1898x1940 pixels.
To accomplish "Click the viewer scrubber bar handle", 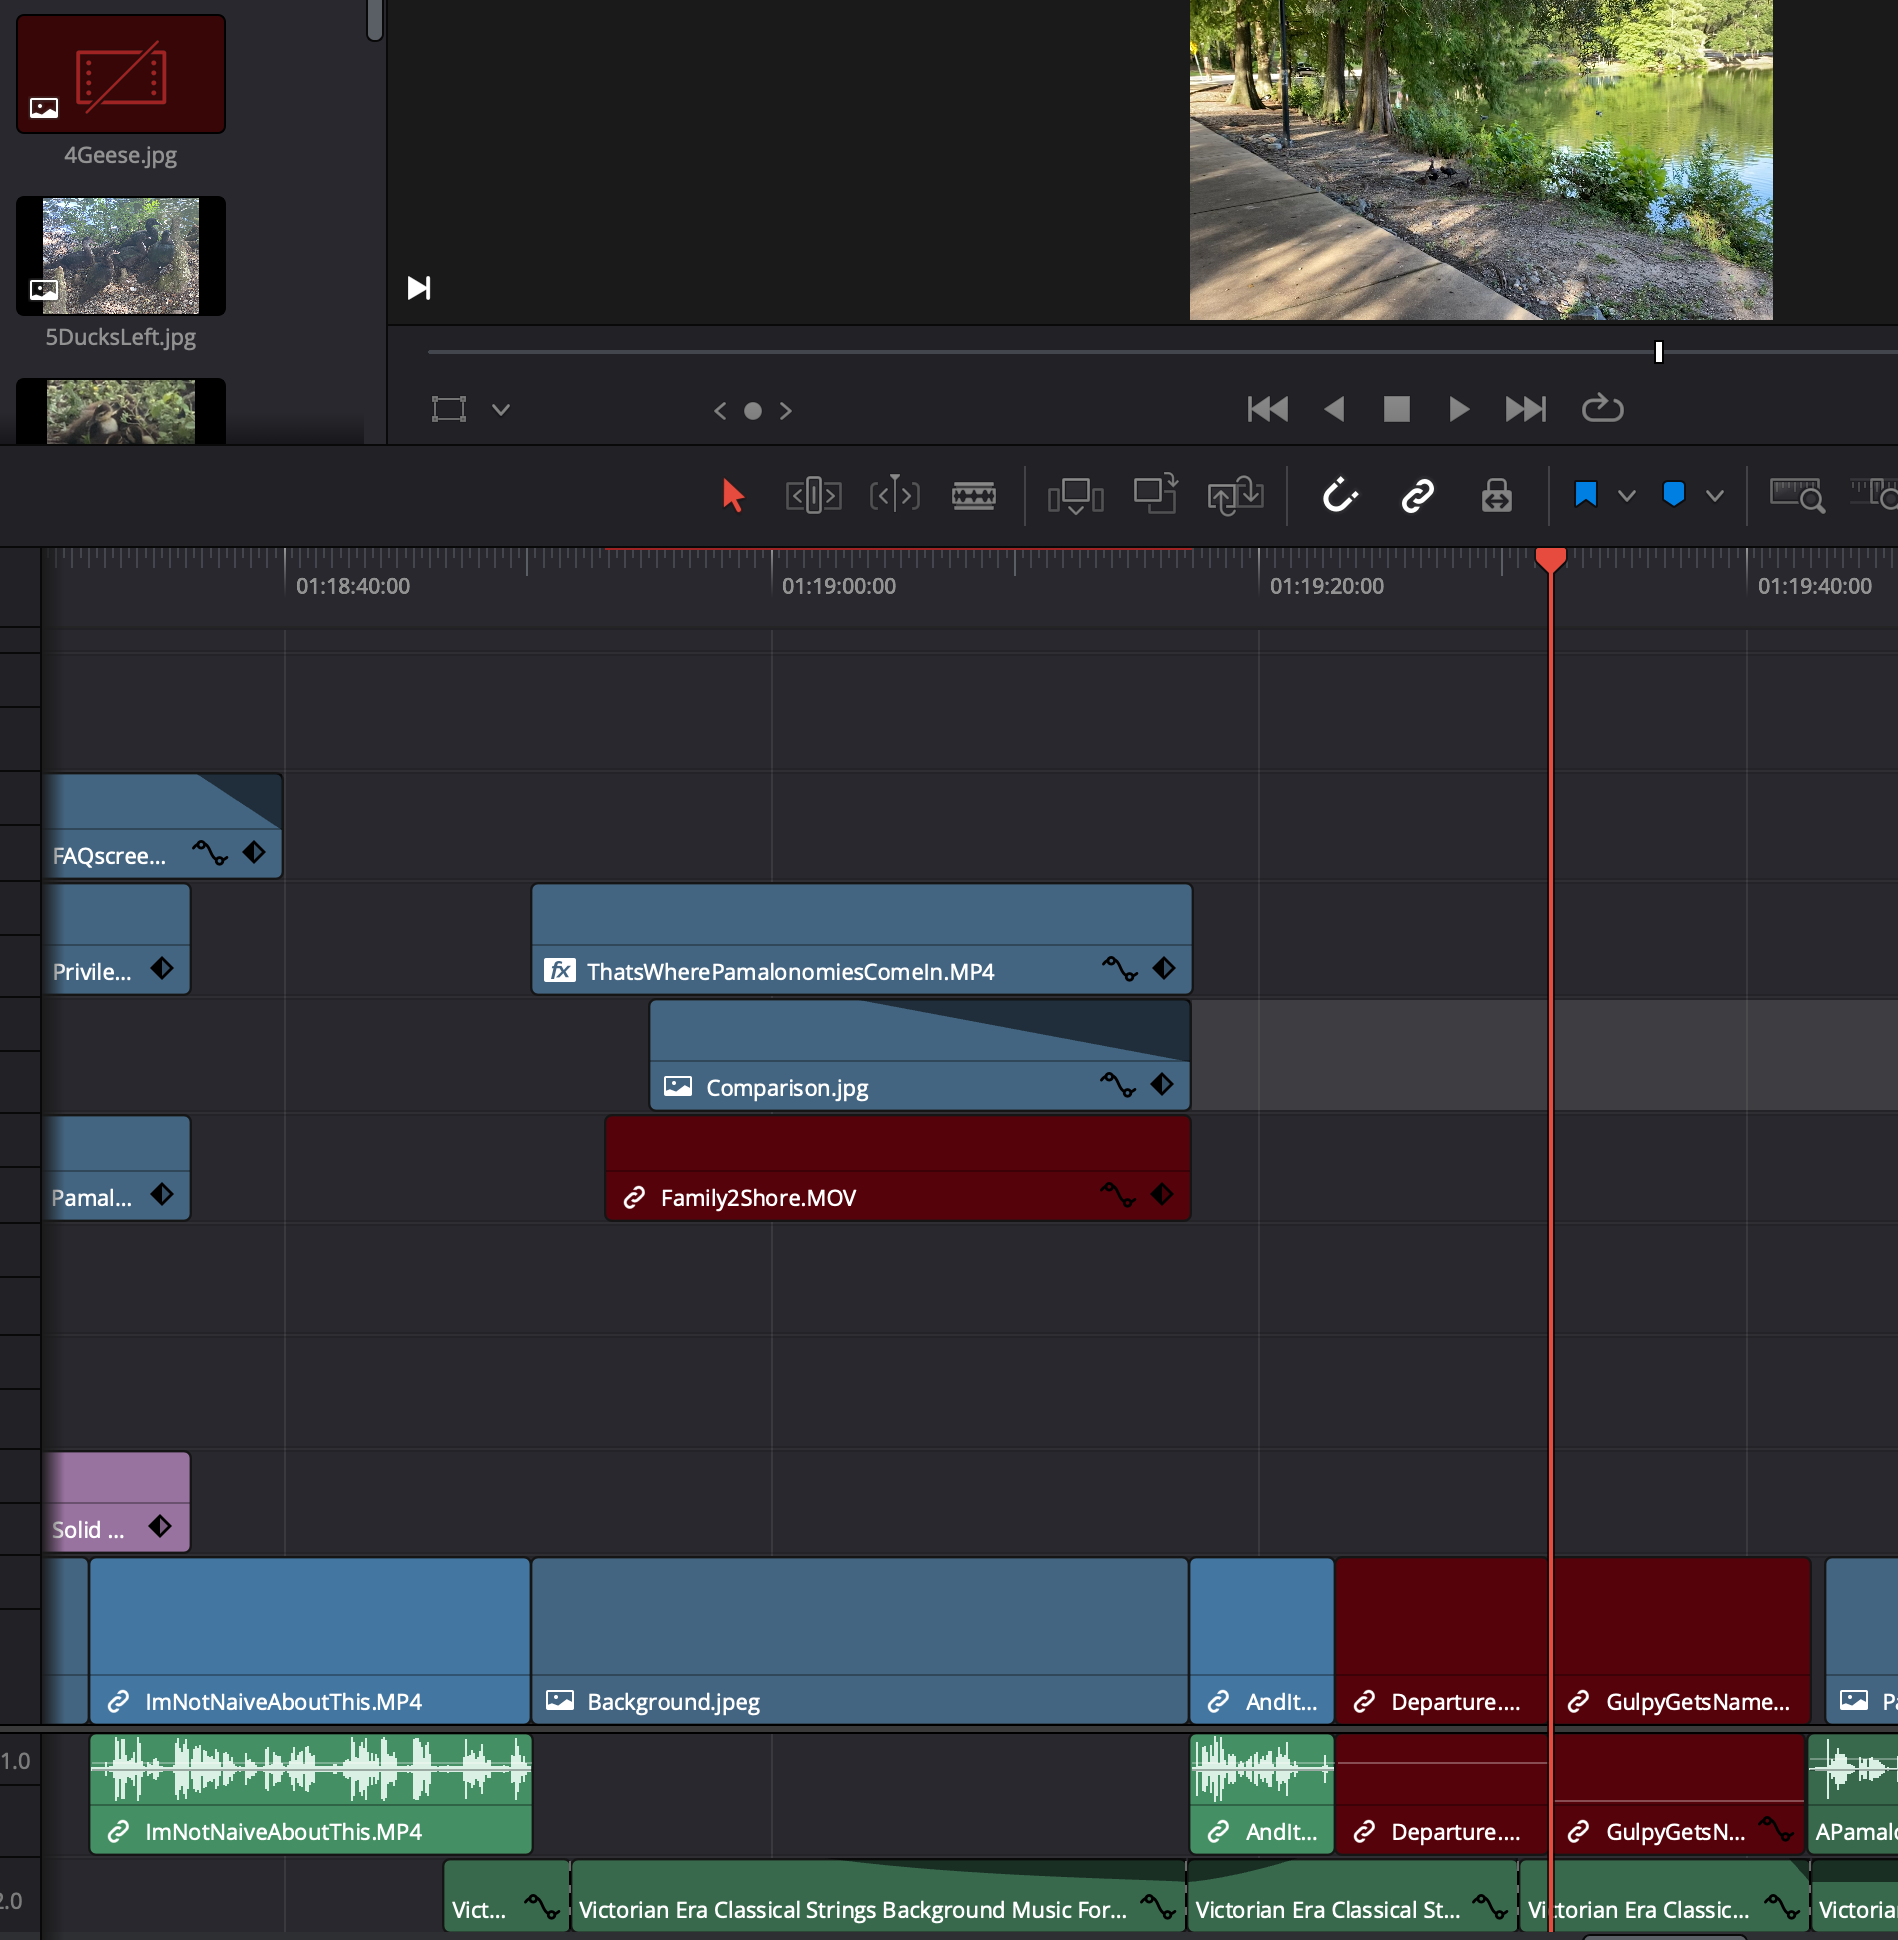I will [1658, 352].
